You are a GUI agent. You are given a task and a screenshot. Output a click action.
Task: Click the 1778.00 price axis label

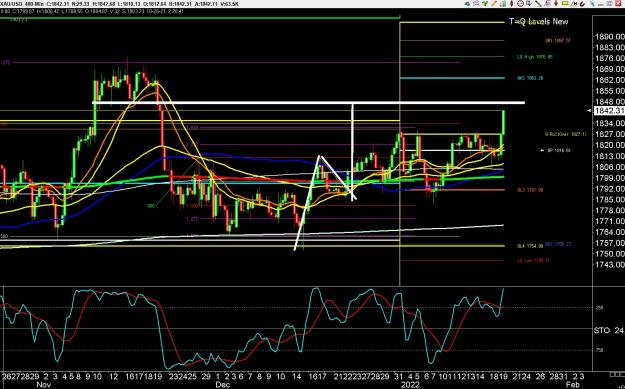point(610,210)
